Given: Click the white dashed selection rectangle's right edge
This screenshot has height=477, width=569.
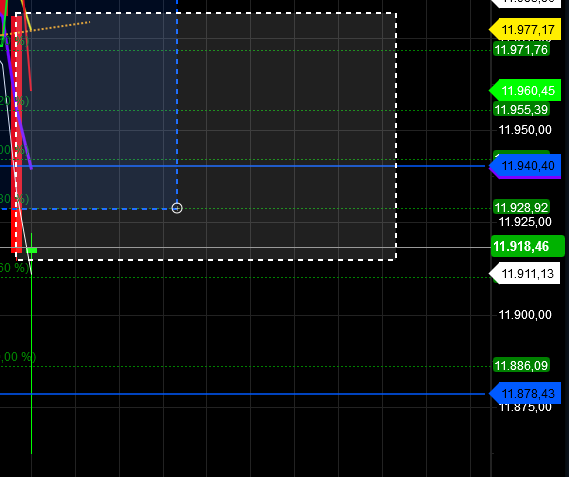Looking at the screenshot, I should tap(396, 136).
